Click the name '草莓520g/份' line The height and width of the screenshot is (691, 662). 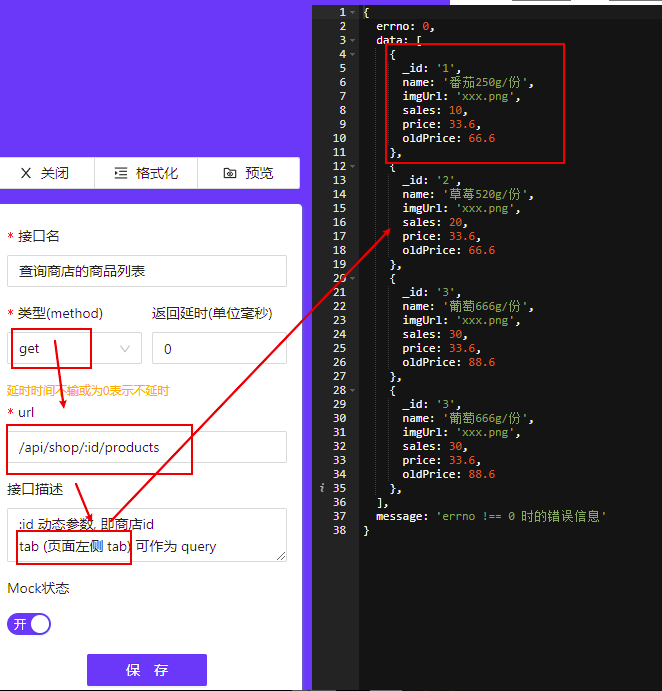468,194
